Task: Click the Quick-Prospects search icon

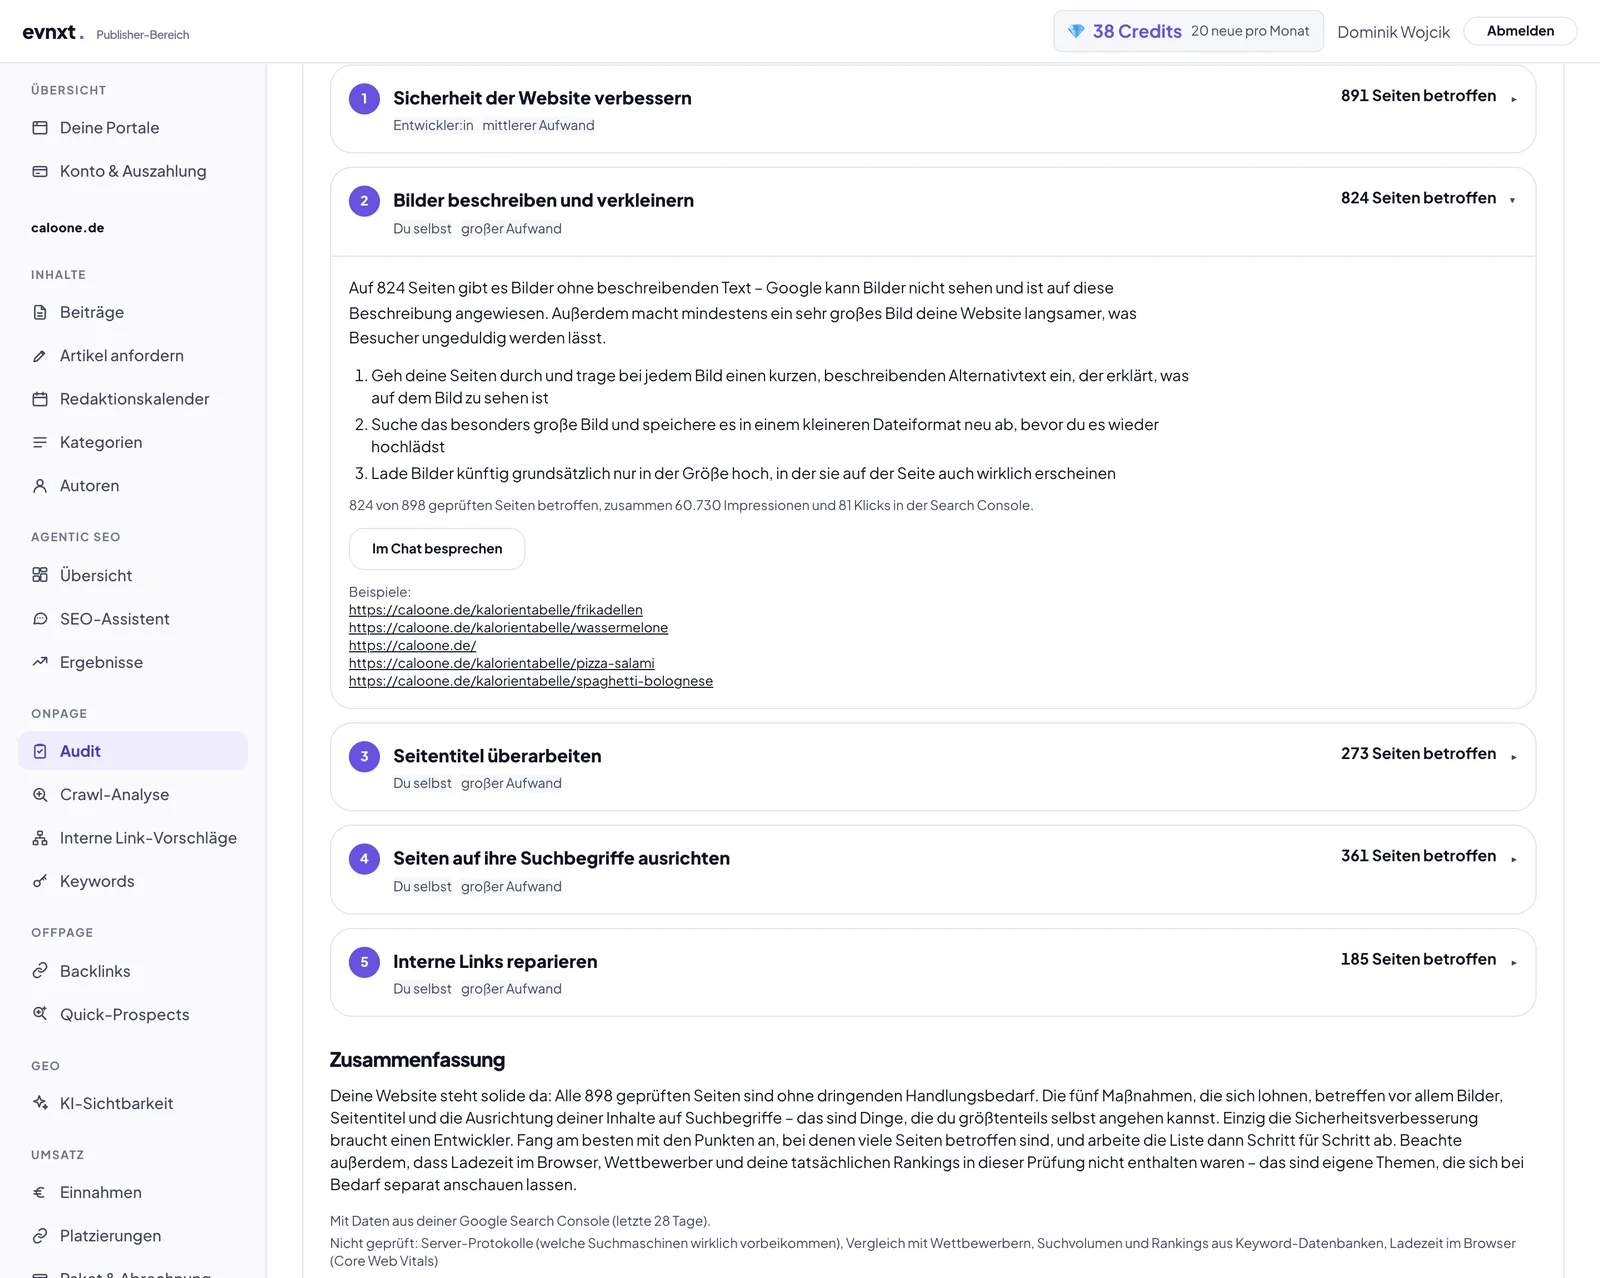Action: 40,1014
